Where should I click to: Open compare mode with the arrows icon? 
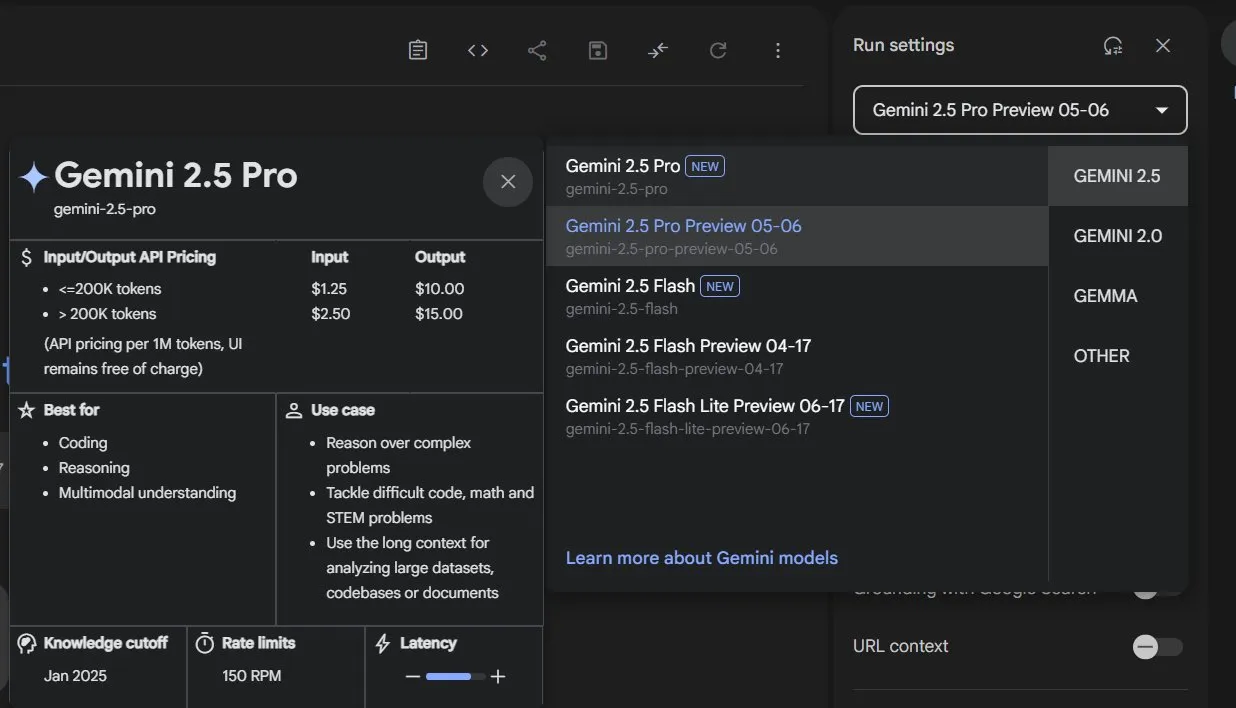point(658,50)
